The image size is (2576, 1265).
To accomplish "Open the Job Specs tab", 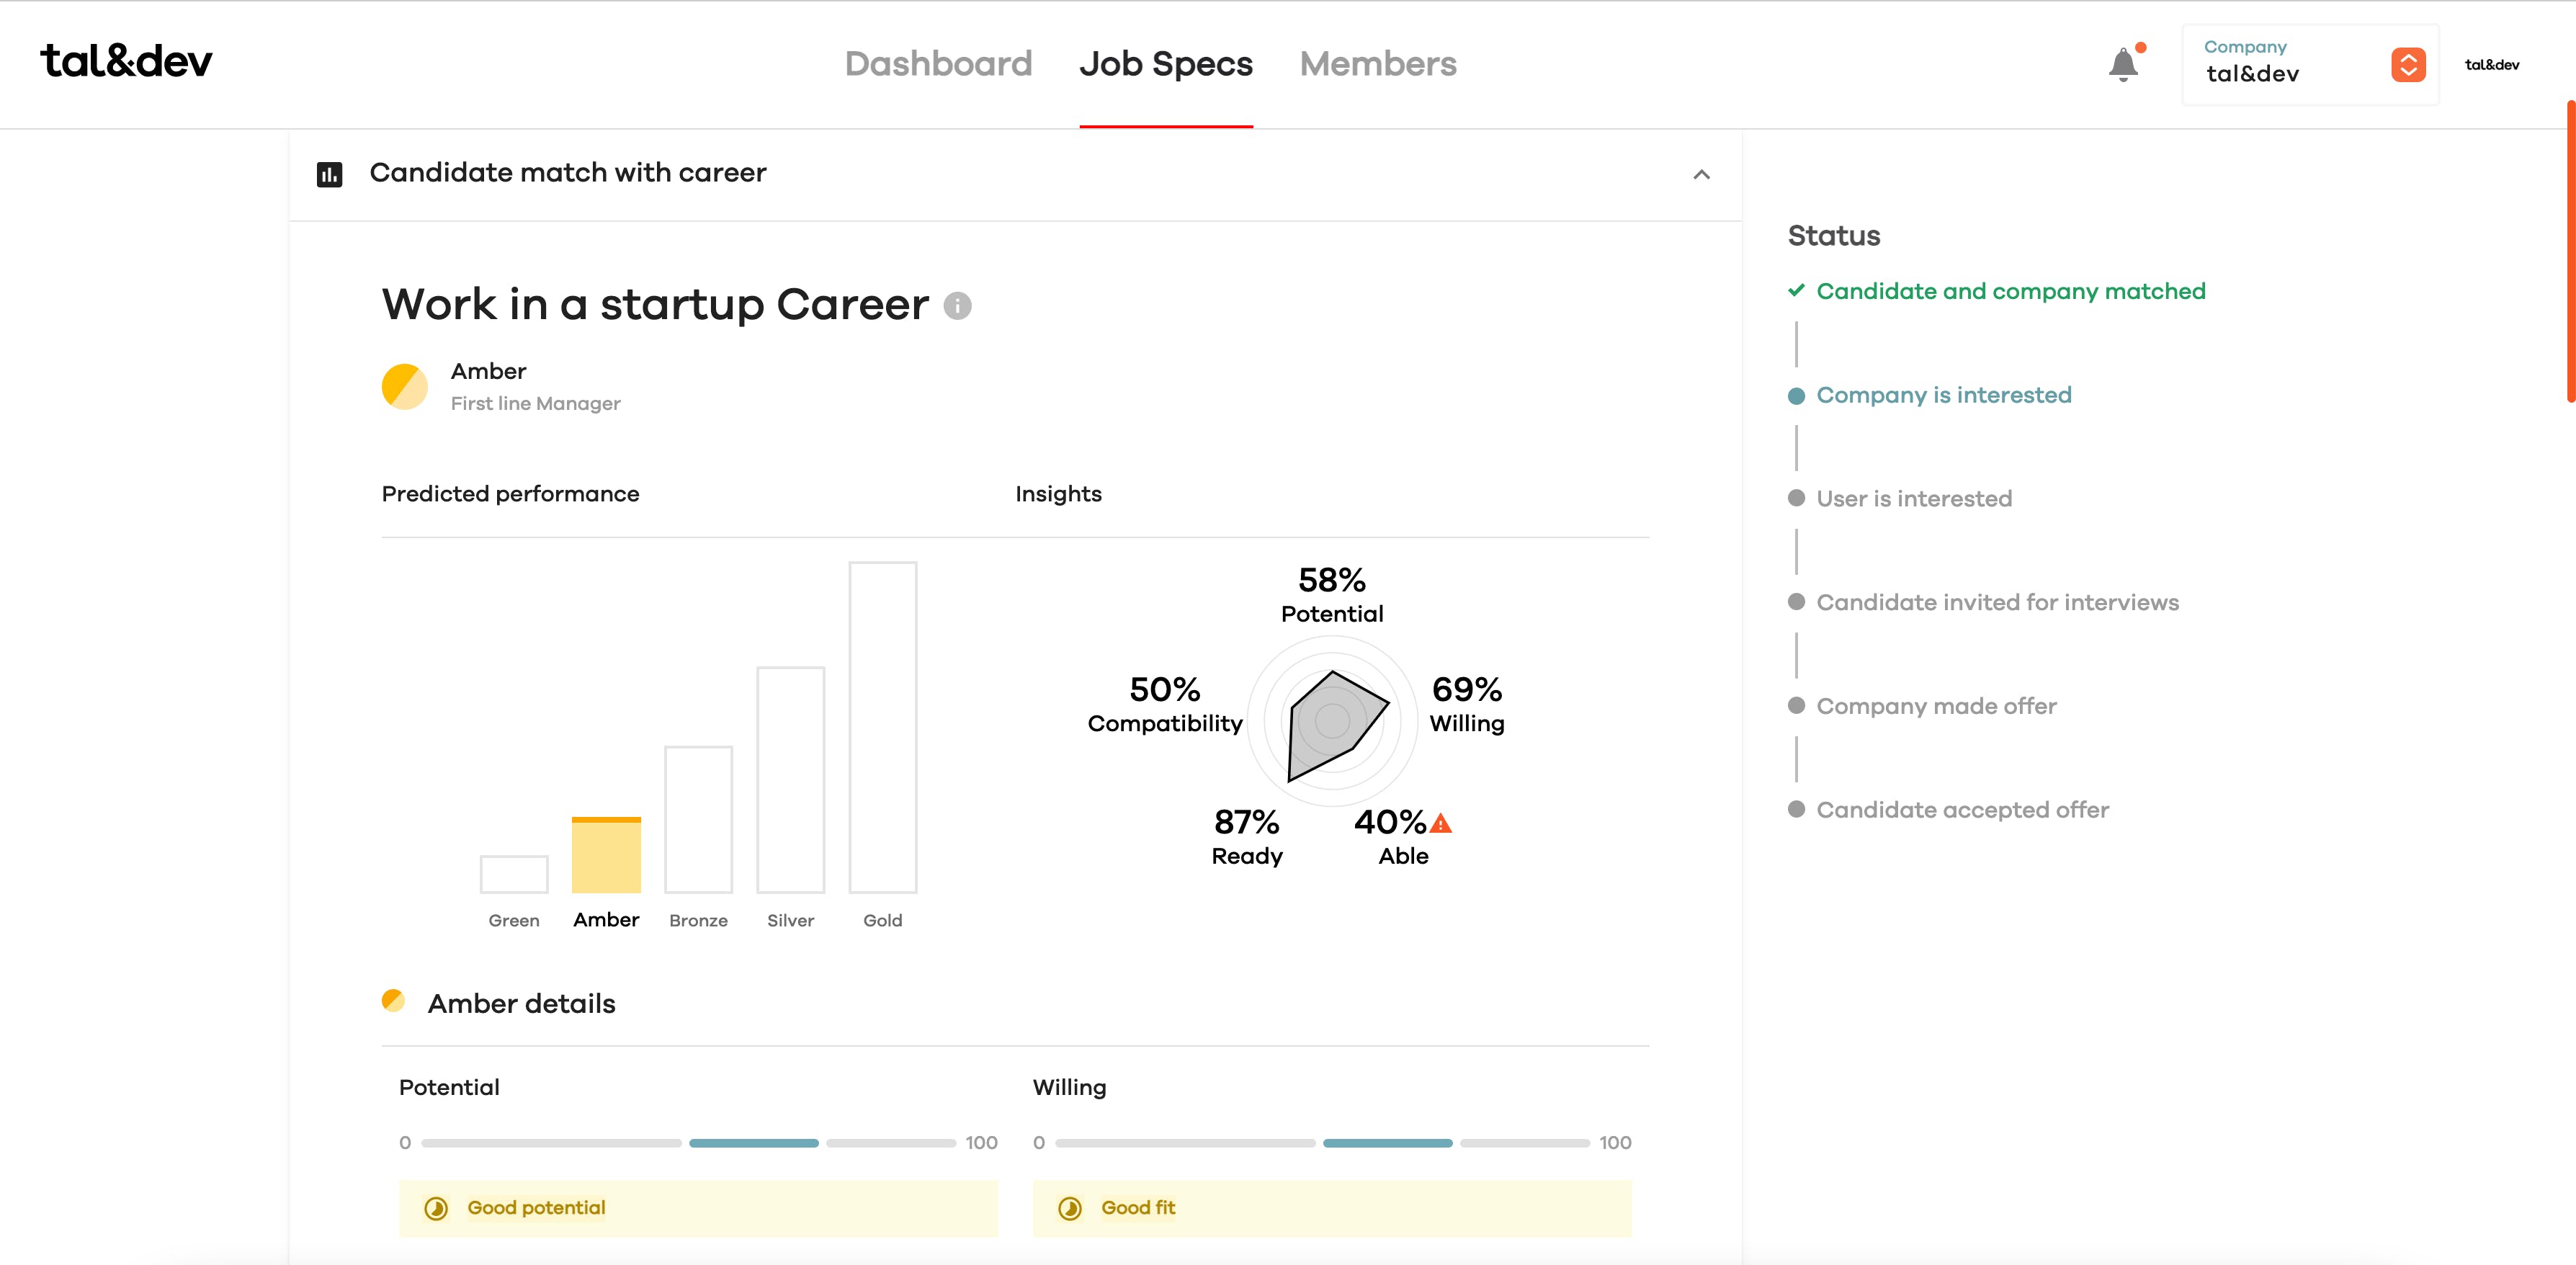I will point(1165,64).
